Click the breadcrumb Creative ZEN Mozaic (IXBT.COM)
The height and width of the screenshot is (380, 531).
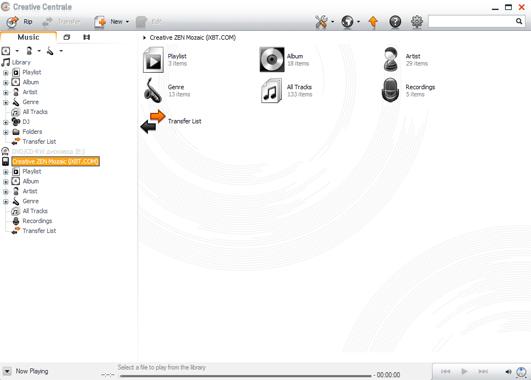point(193,38)
